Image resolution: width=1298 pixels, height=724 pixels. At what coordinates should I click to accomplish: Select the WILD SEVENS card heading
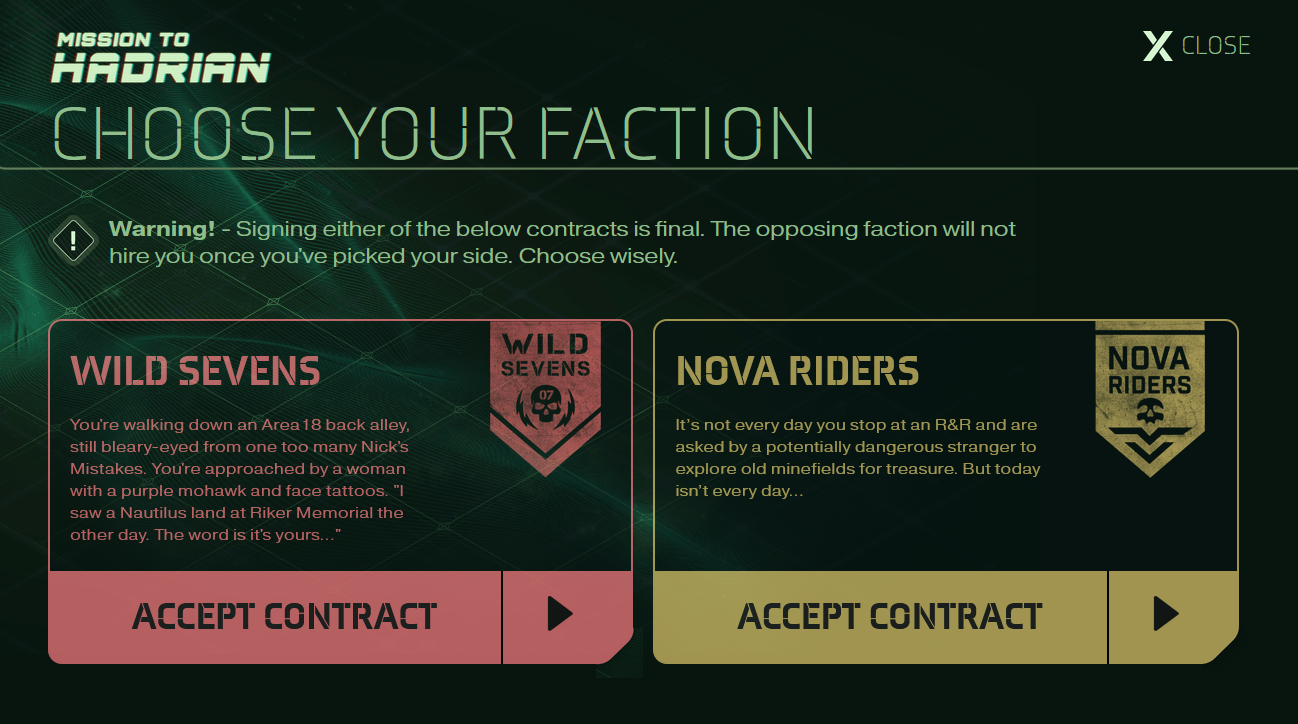(x=196, y=371)
